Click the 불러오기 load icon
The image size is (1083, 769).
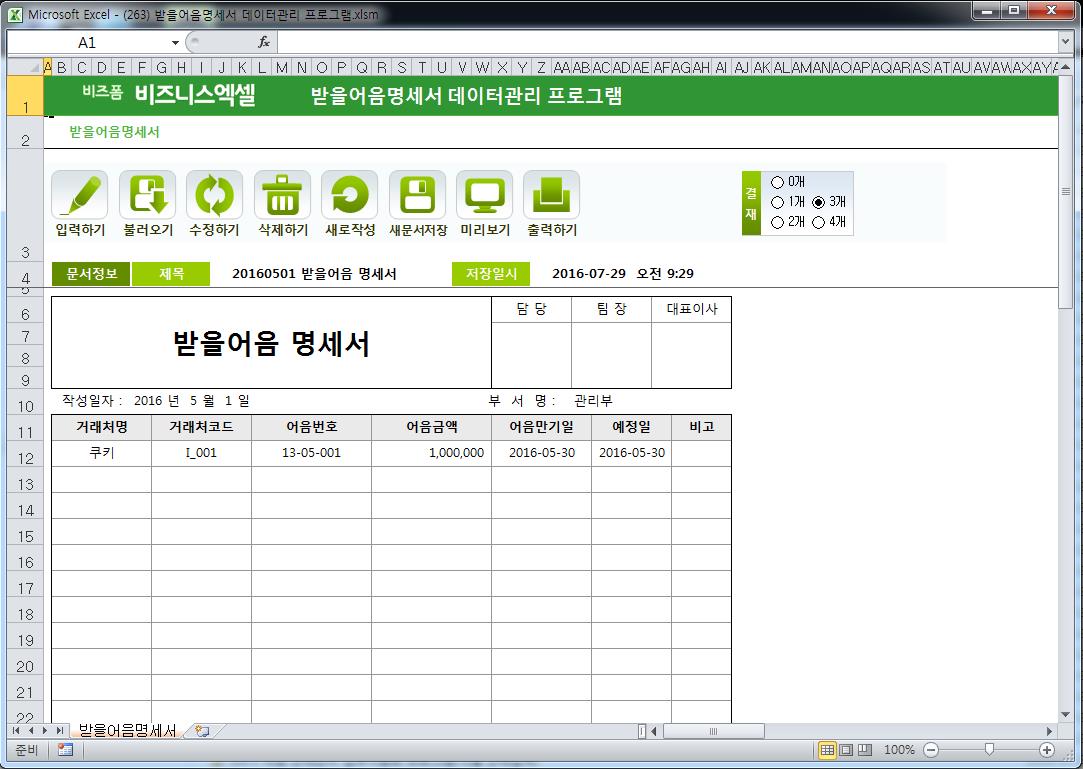point(147,195)
